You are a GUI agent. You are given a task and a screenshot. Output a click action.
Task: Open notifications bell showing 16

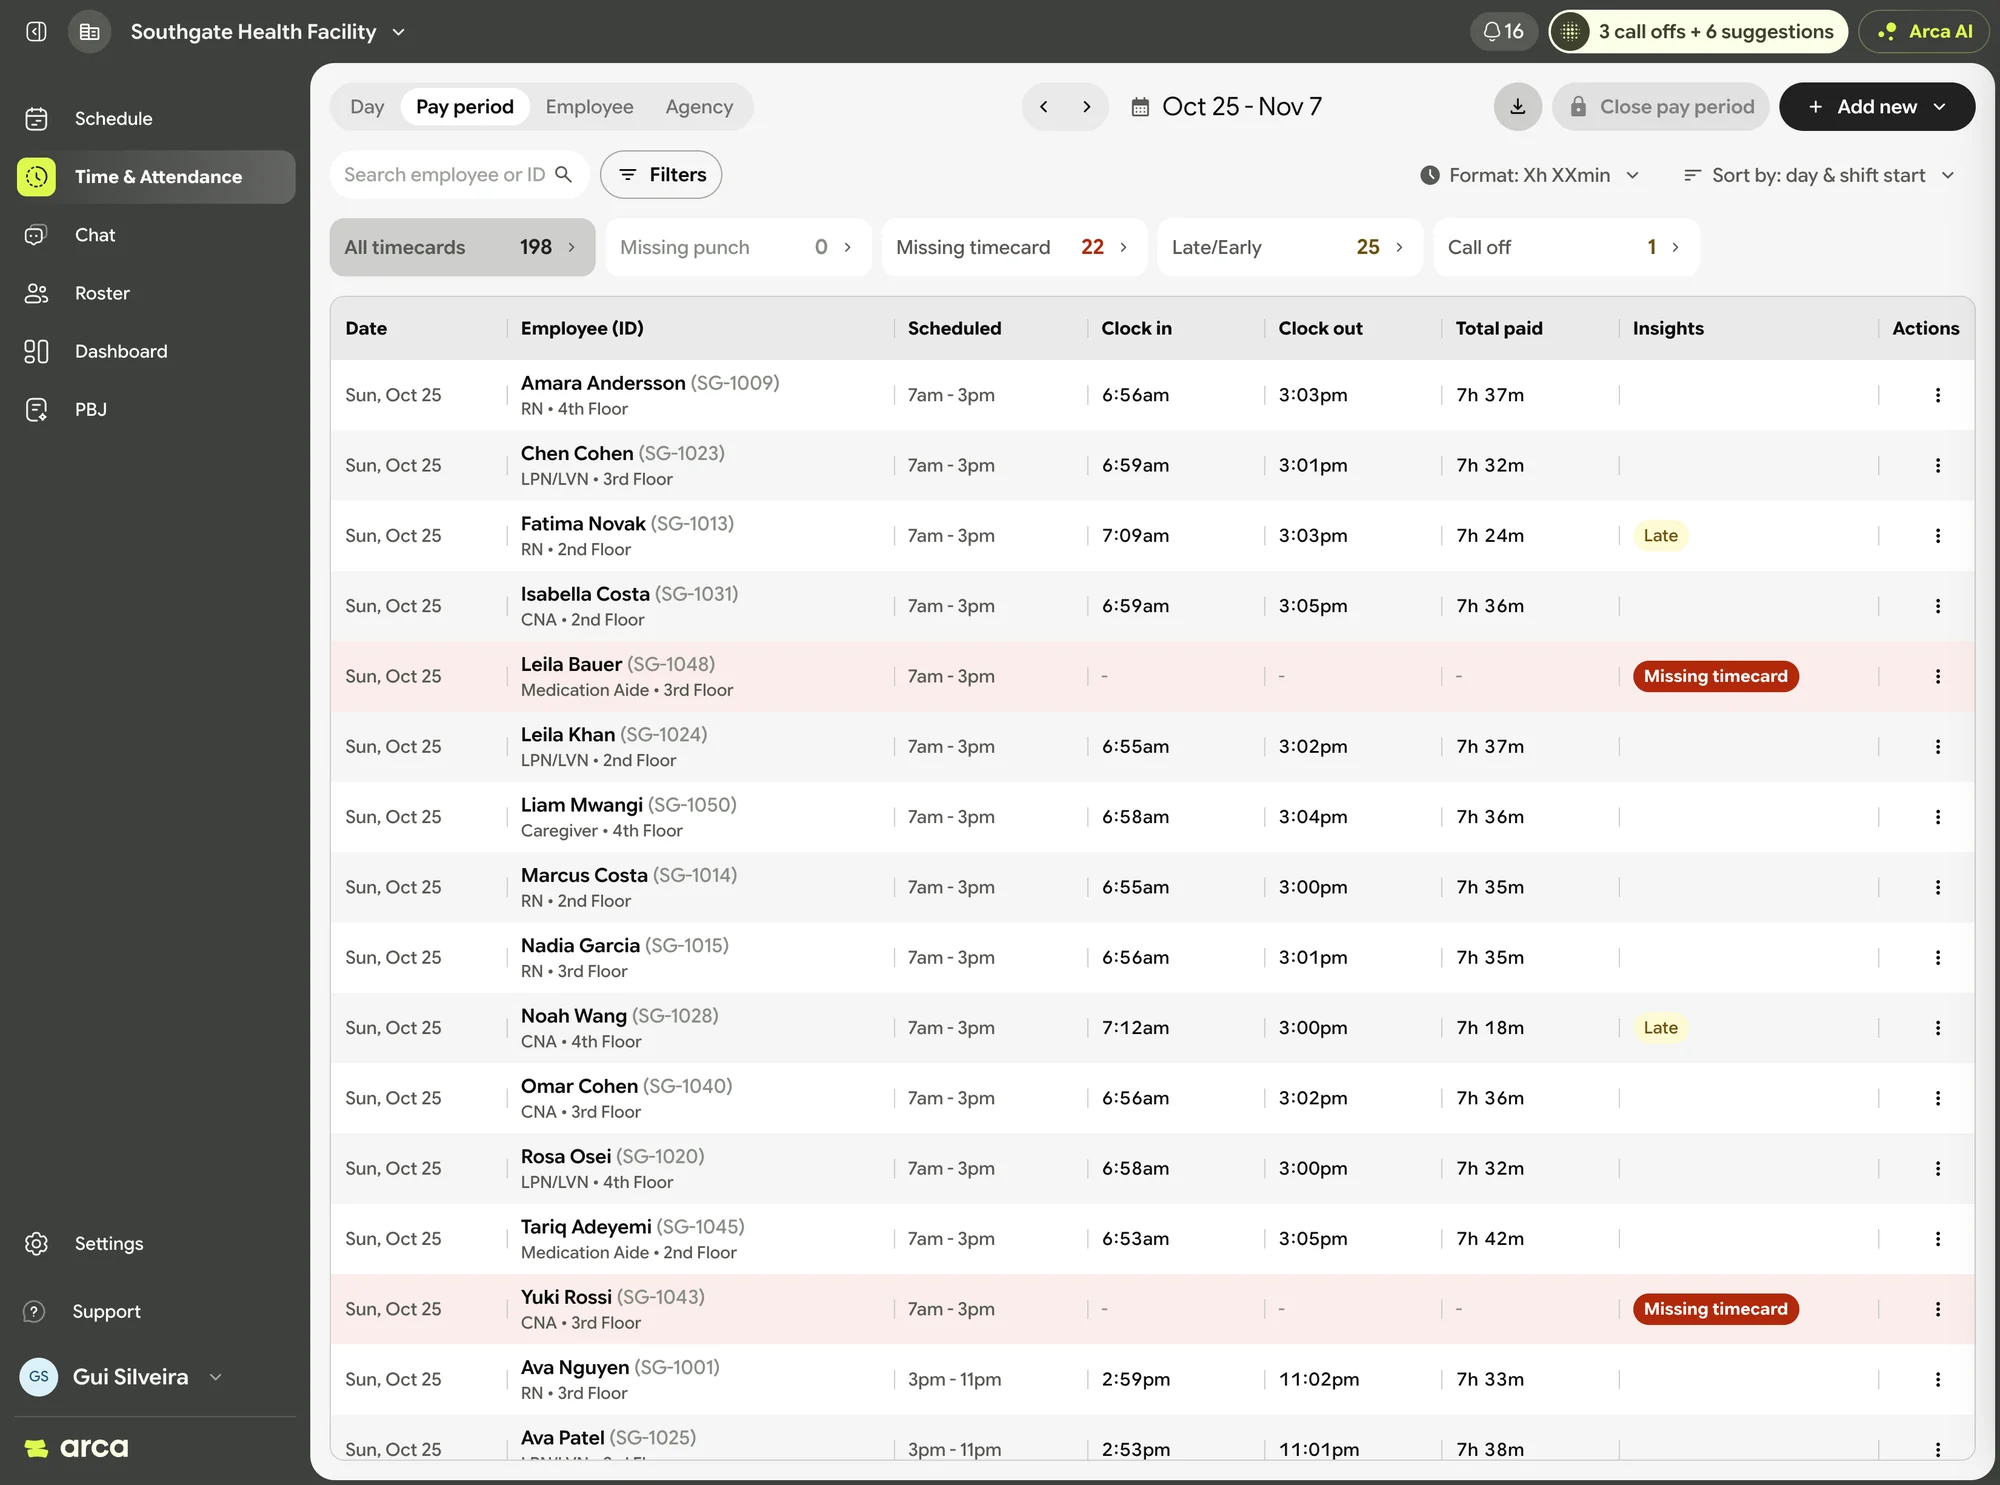click(x=1503, y=32)
